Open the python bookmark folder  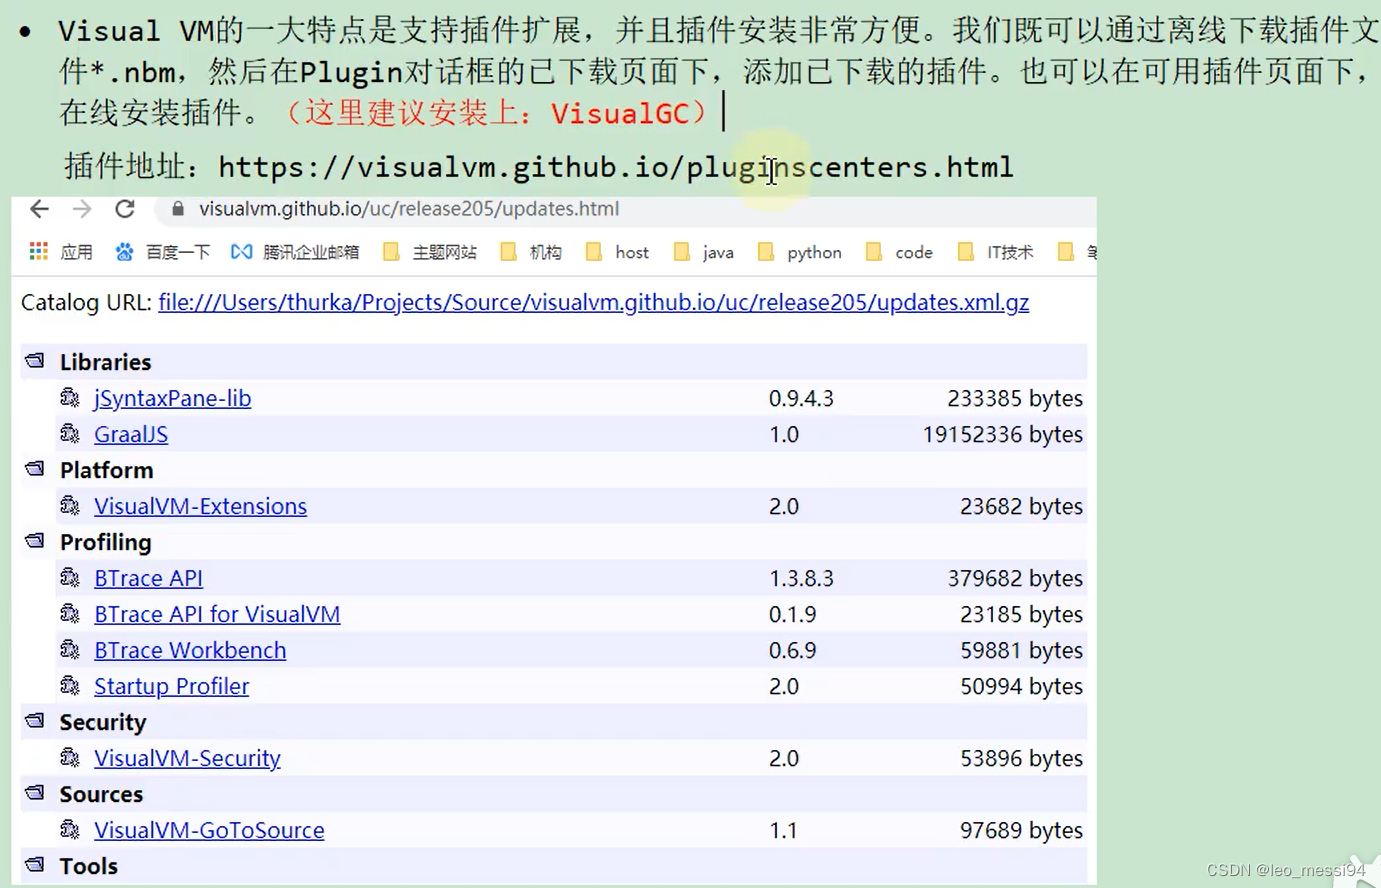pyautogui.click(x=800, y=252)
